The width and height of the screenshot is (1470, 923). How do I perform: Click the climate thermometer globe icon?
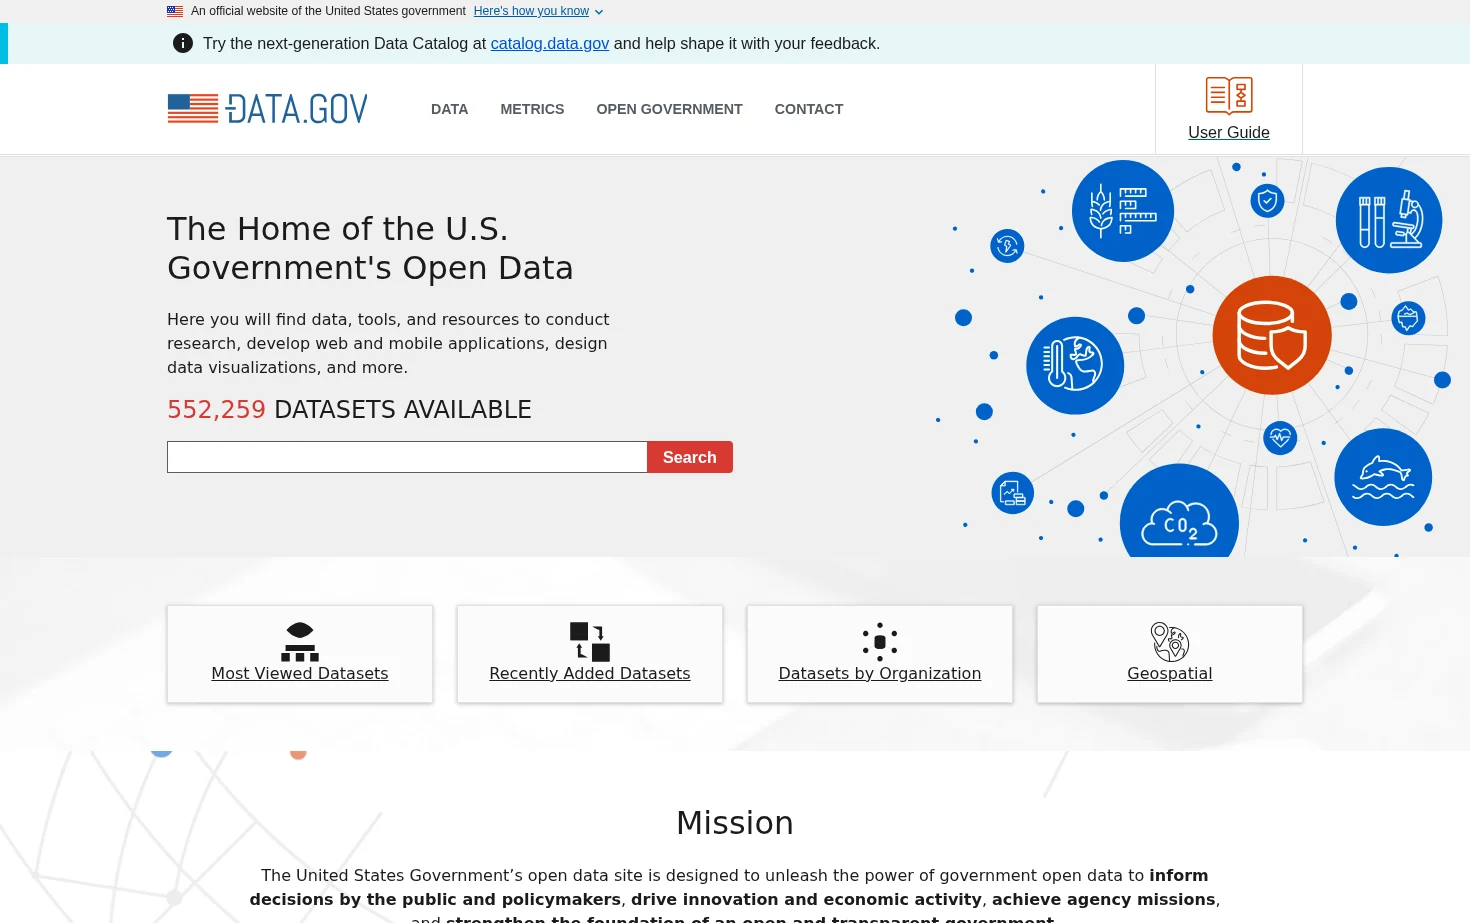(1075, 366)
